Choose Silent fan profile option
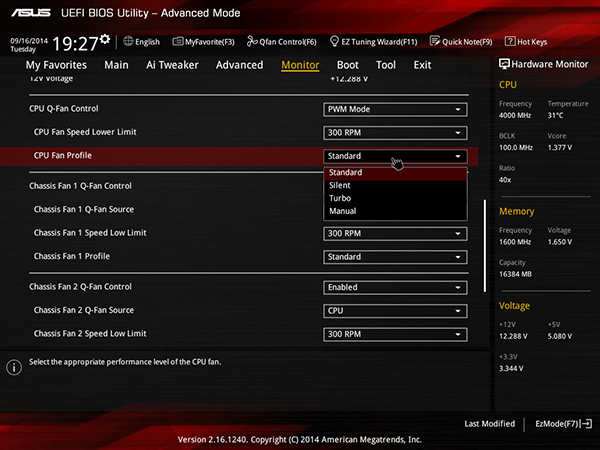The image size is (600, 450). (x=395, y=186)
